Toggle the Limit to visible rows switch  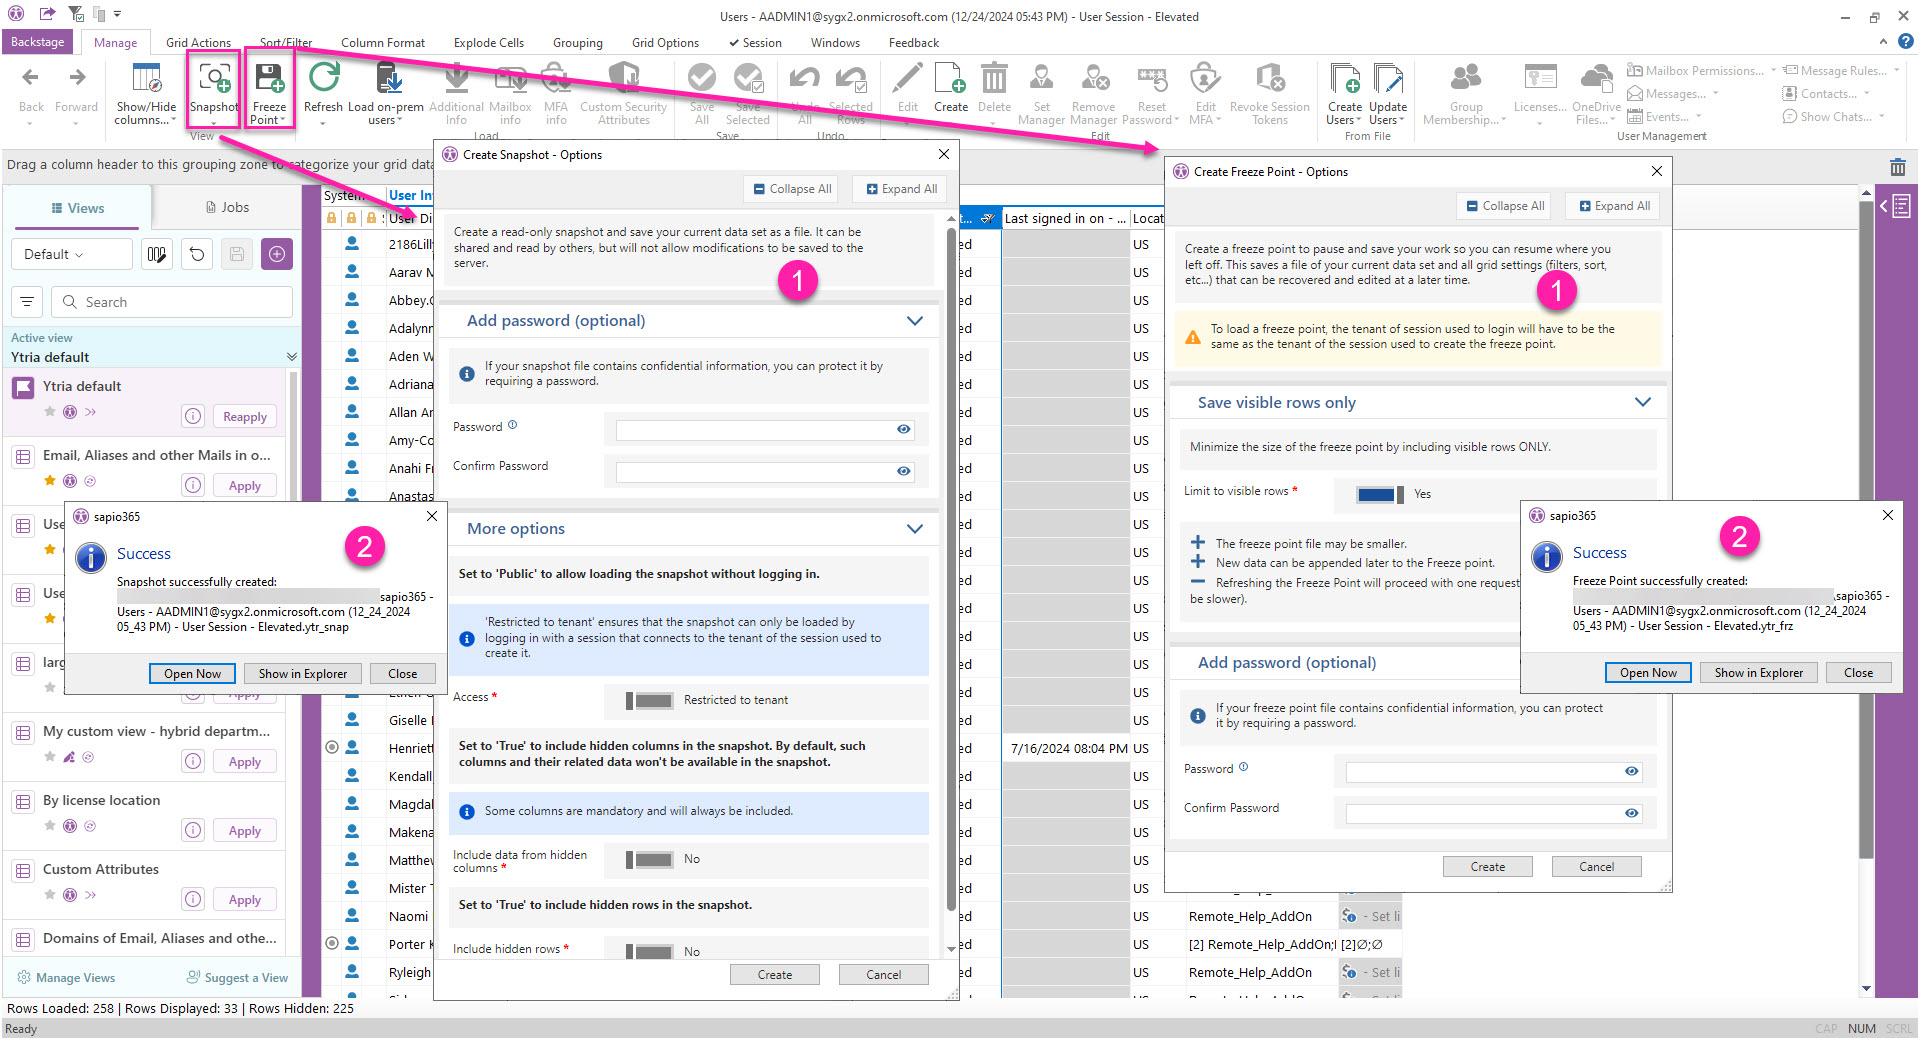(x=1379, y=494)
